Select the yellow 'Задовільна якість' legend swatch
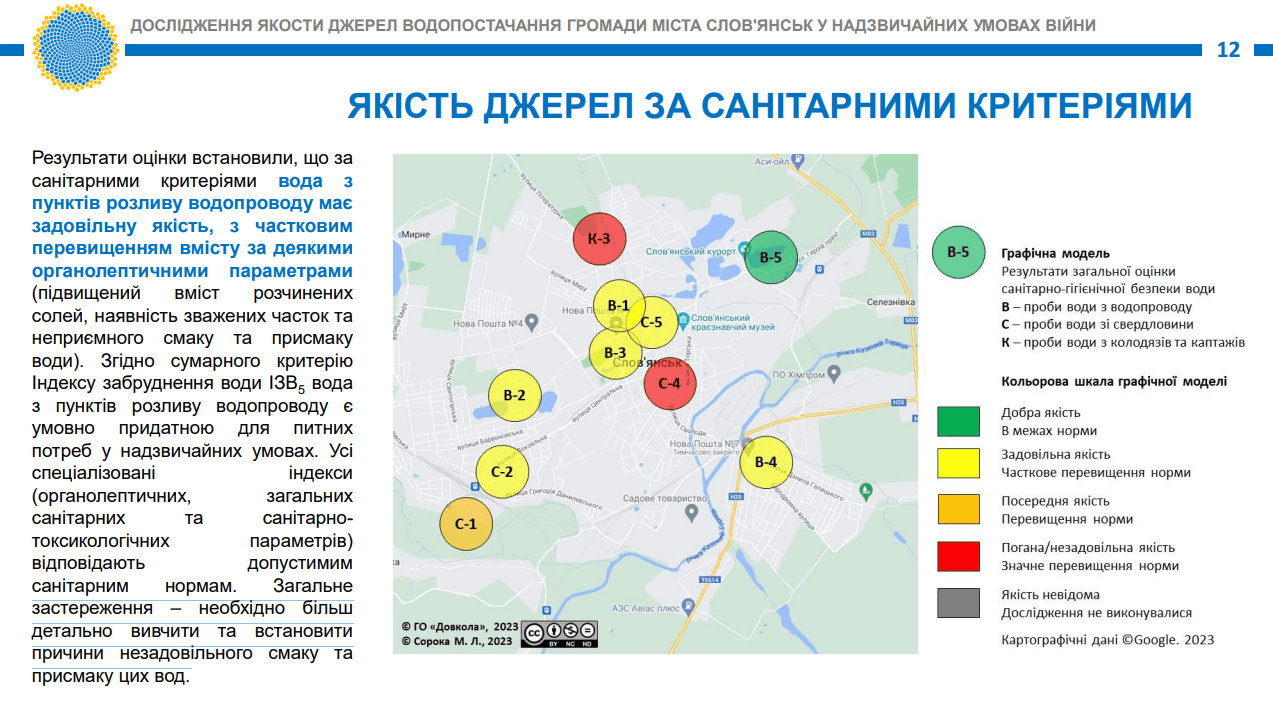The width and height of the screenshot is (1273, 713). coord(958,463)
